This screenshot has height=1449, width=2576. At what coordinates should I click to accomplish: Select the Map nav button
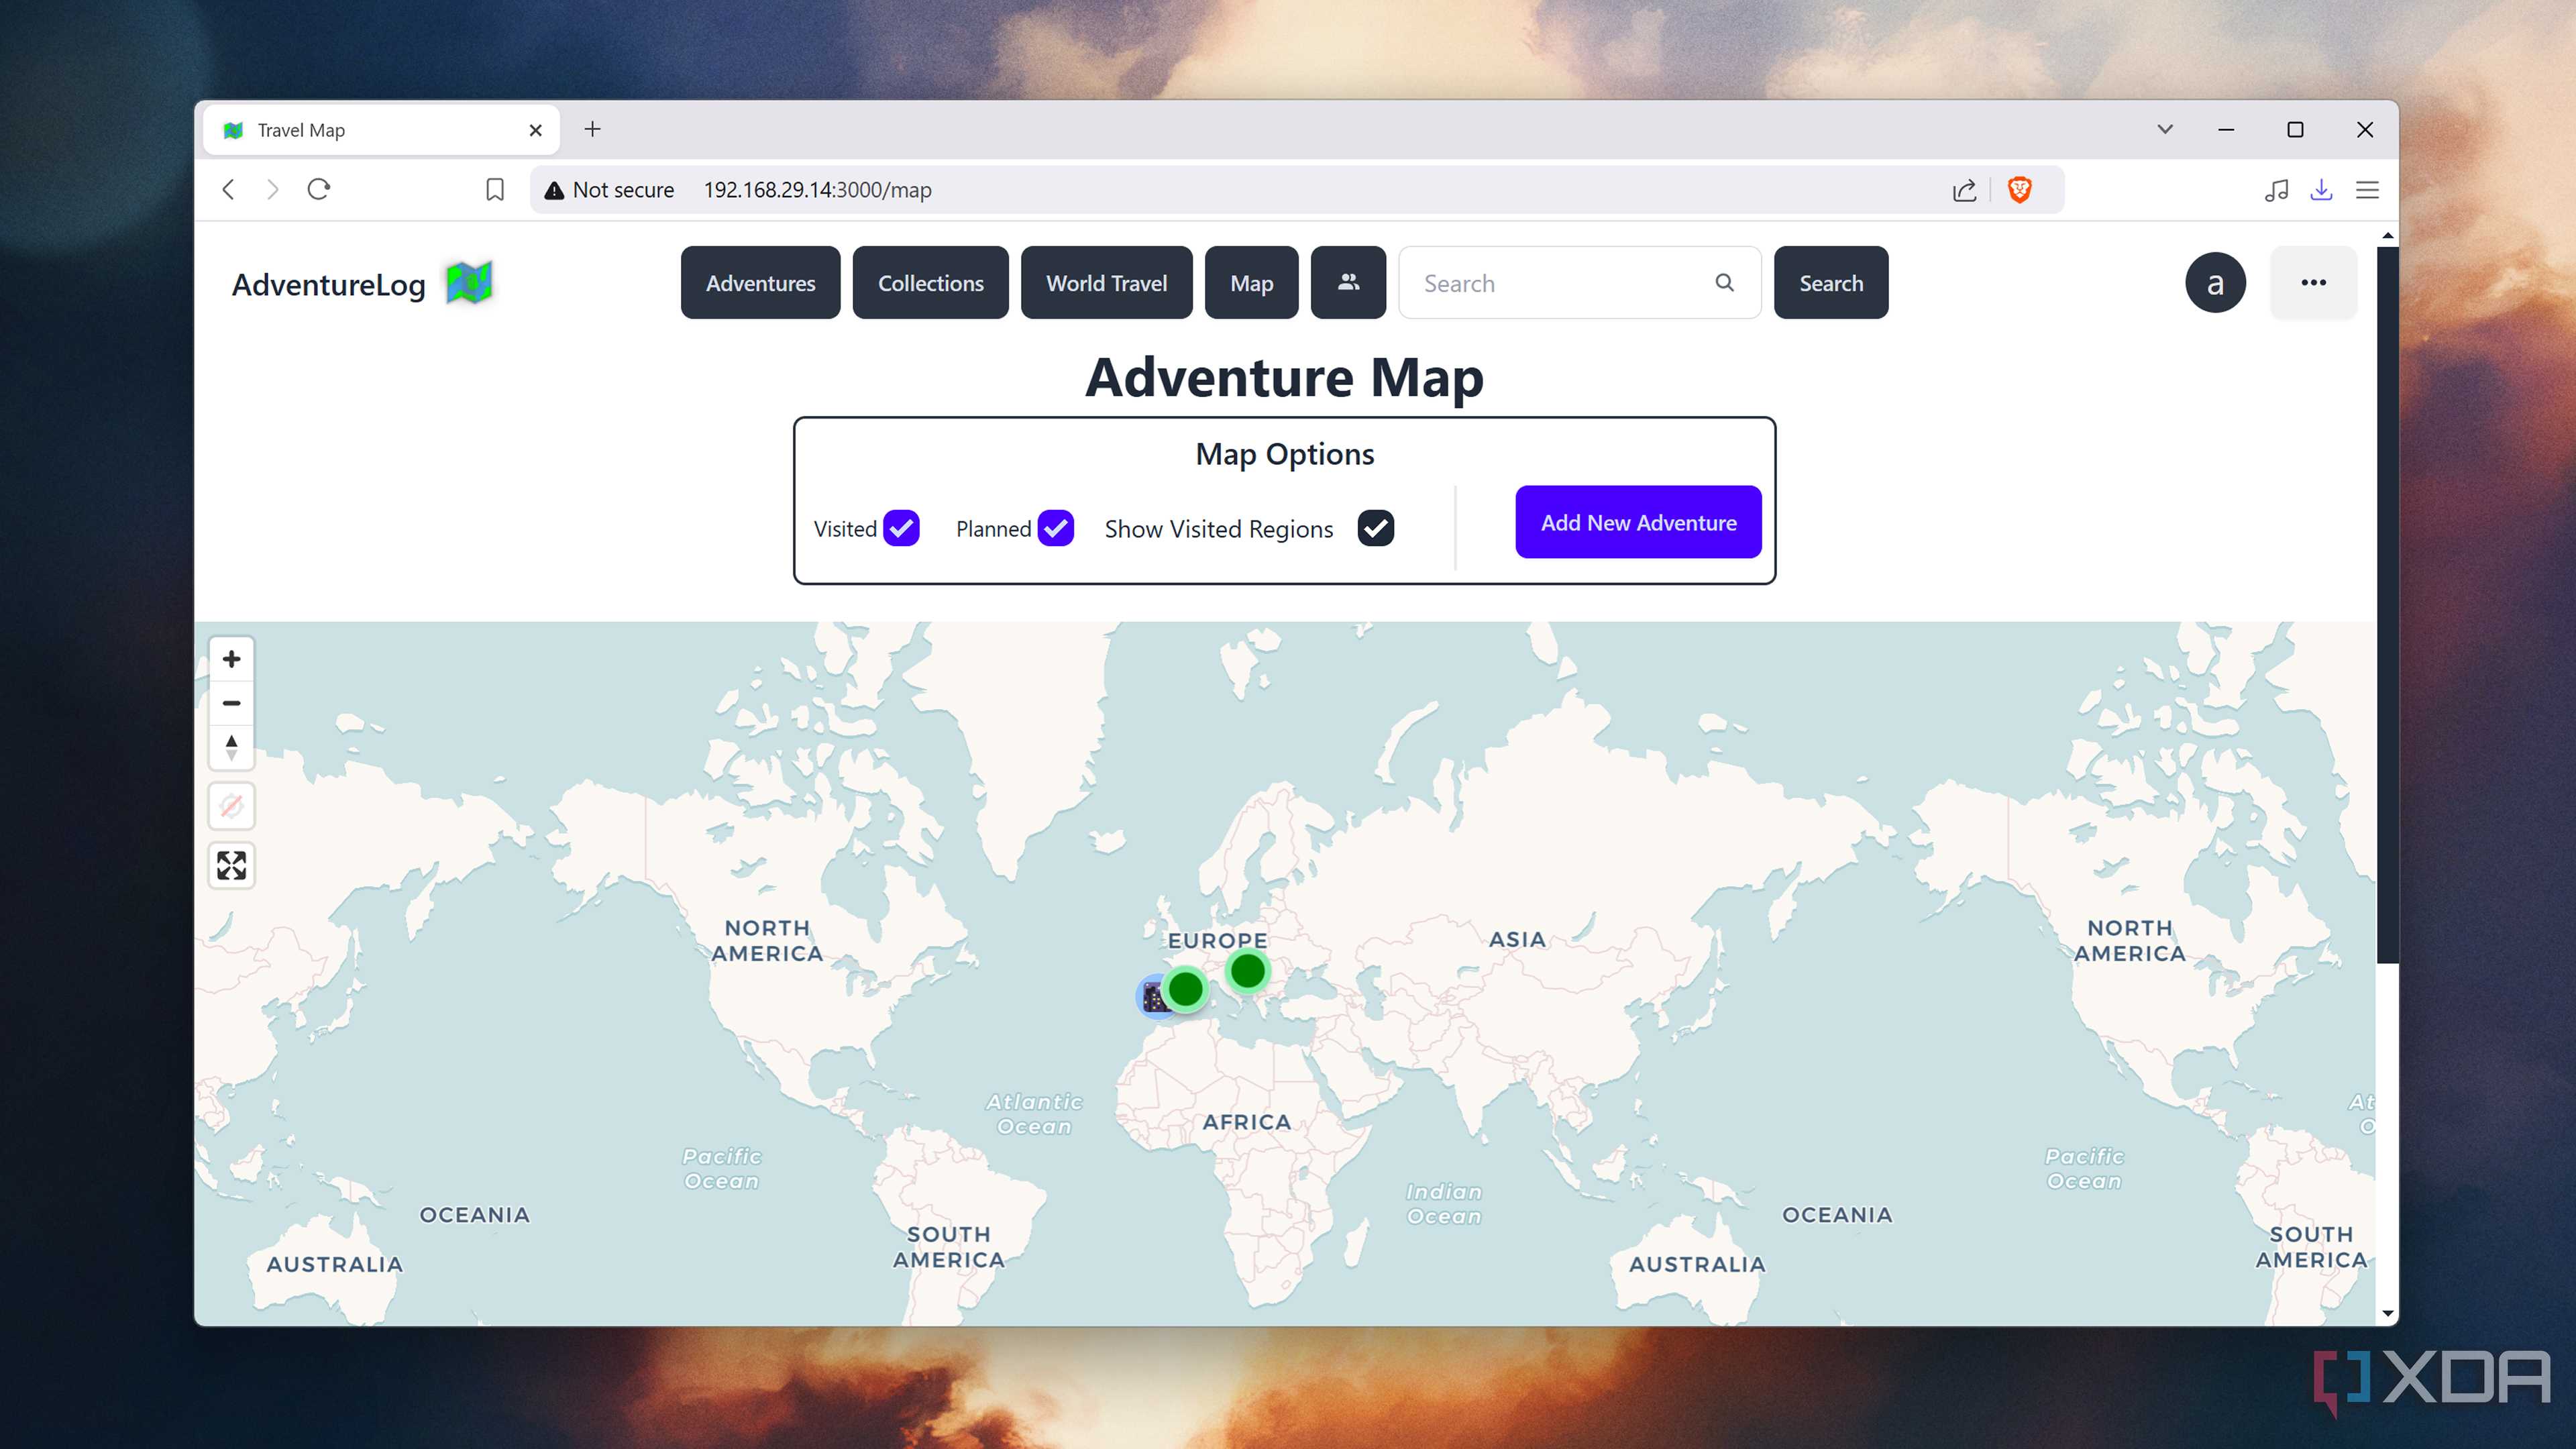click(x=1251, y=283)
